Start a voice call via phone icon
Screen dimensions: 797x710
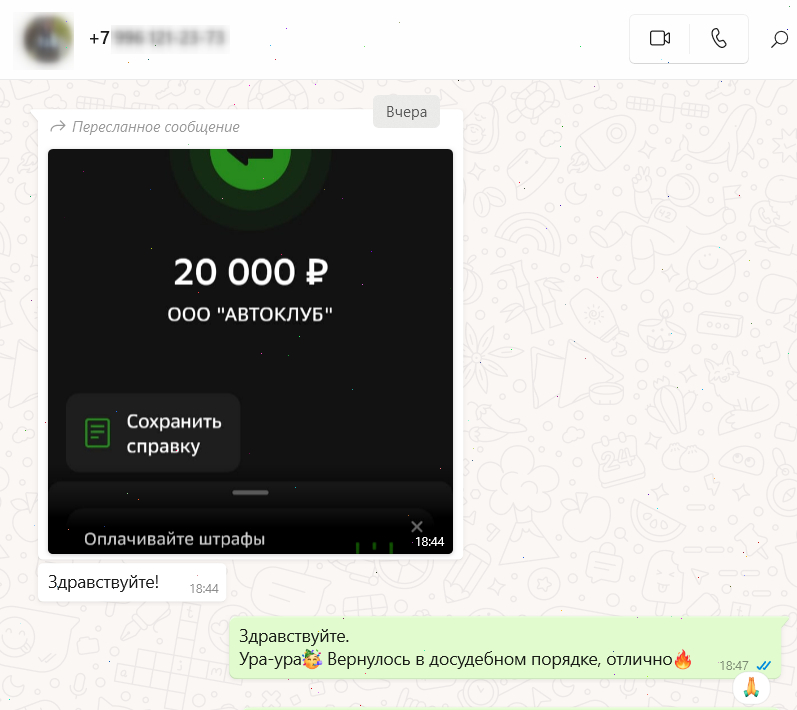point(718,39)
